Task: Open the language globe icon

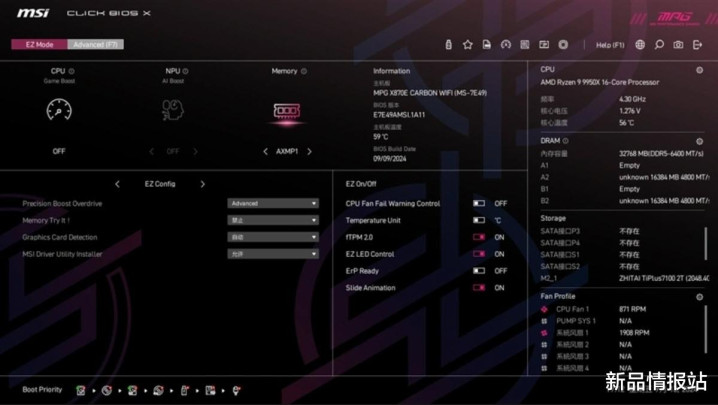Action: [640, 44]
